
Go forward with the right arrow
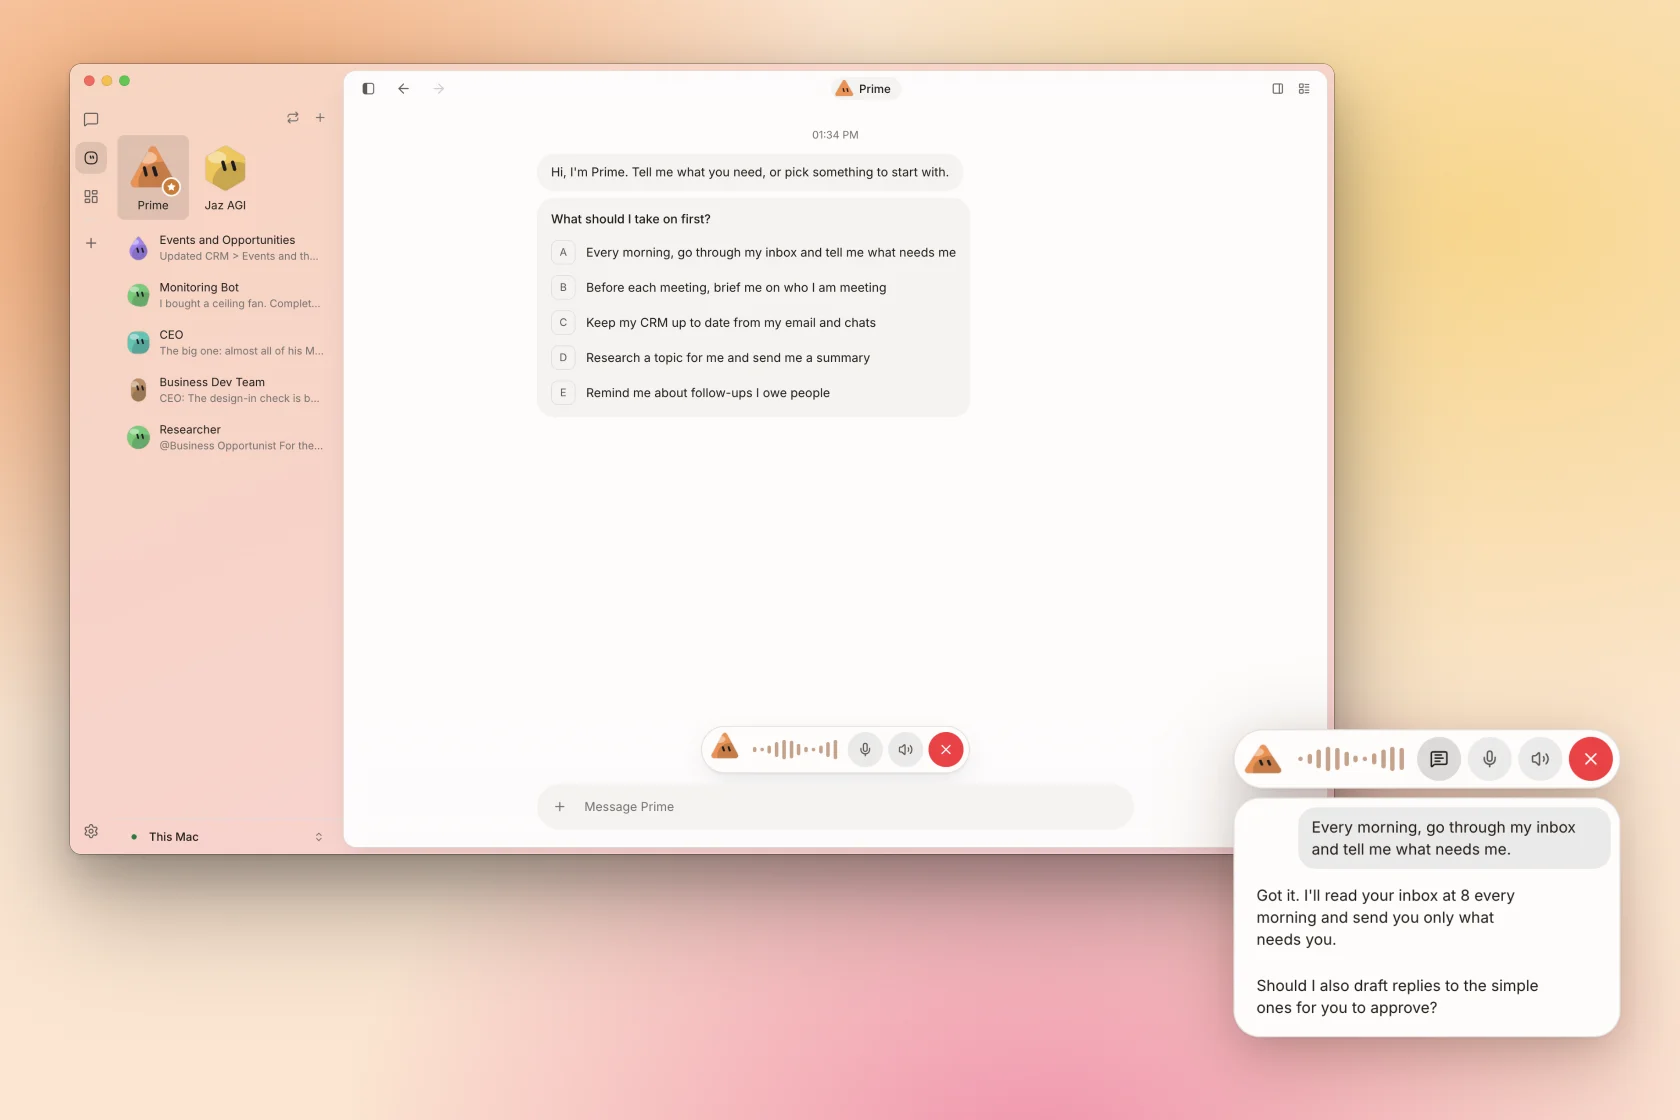point(439,89)
